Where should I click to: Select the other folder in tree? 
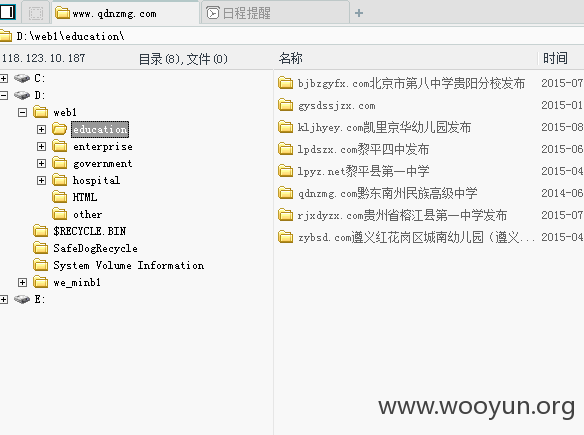click(88, 214)
